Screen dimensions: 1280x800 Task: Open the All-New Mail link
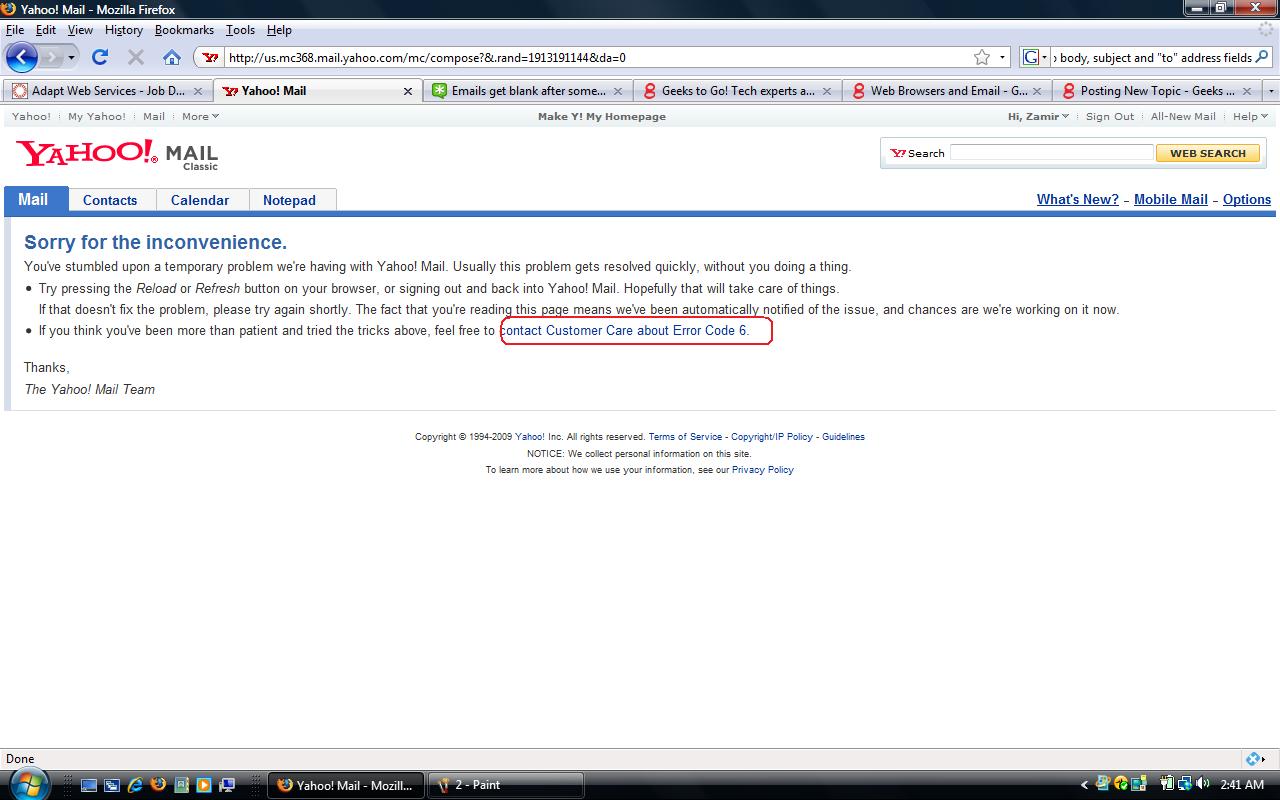1183,117
